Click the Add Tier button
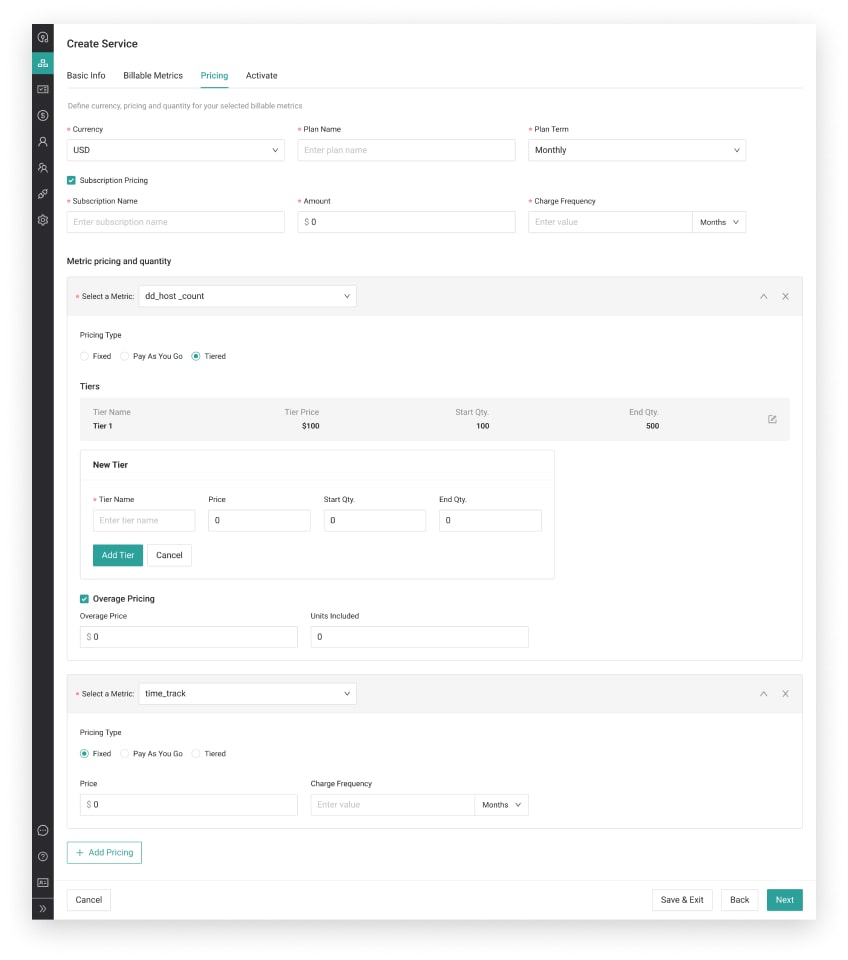Image resolution: width=848 pixels, height=960 pixels. click(x=118, y=555)
